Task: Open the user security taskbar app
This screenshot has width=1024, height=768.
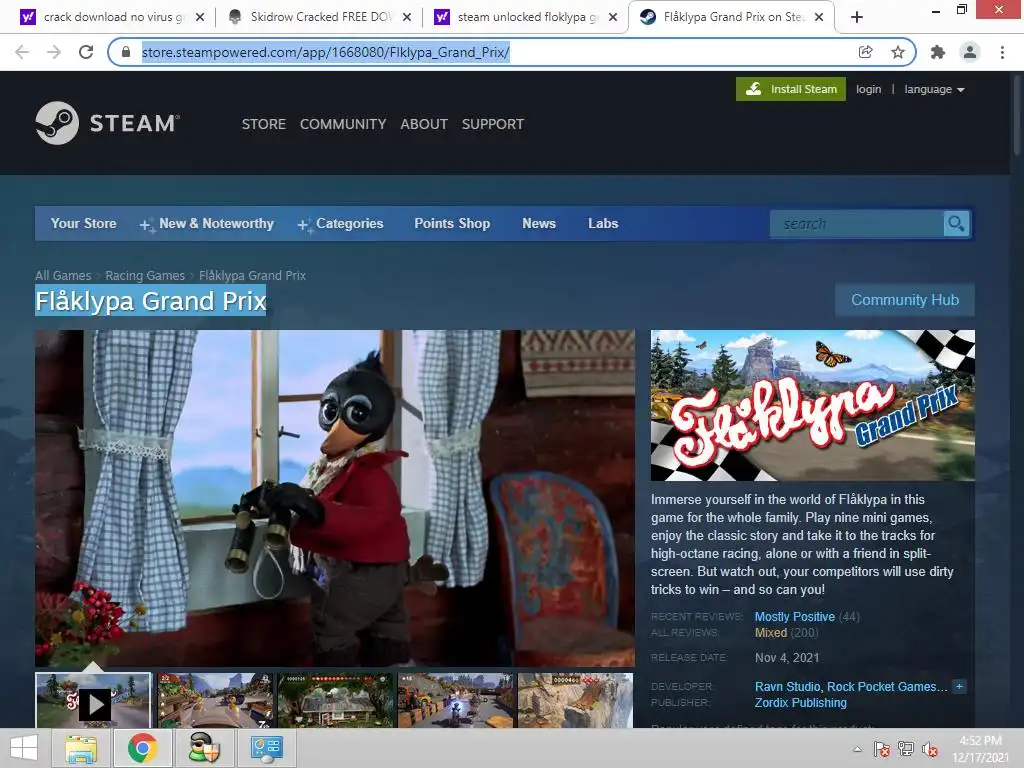Action: point(203,748)
